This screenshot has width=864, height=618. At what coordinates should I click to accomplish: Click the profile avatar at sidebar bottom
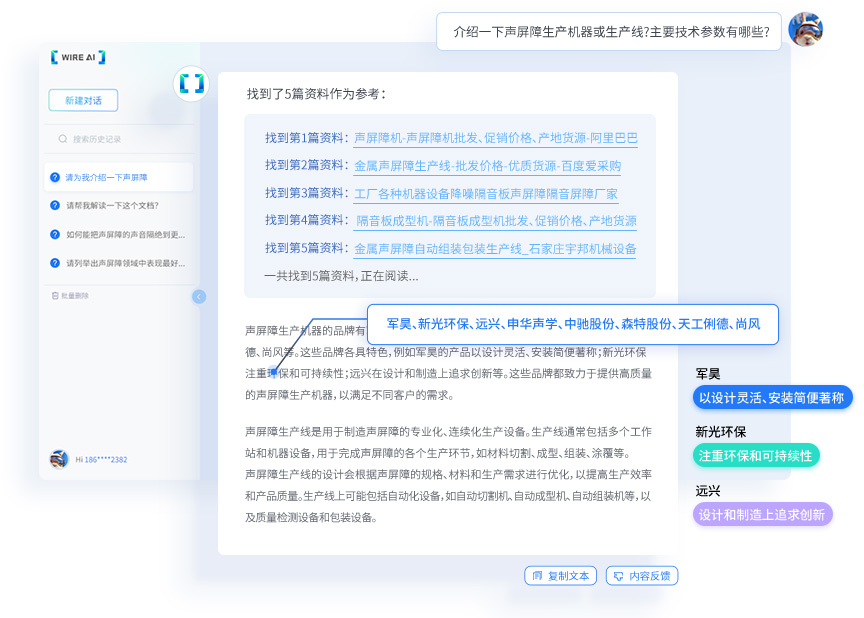coord(59,459)
